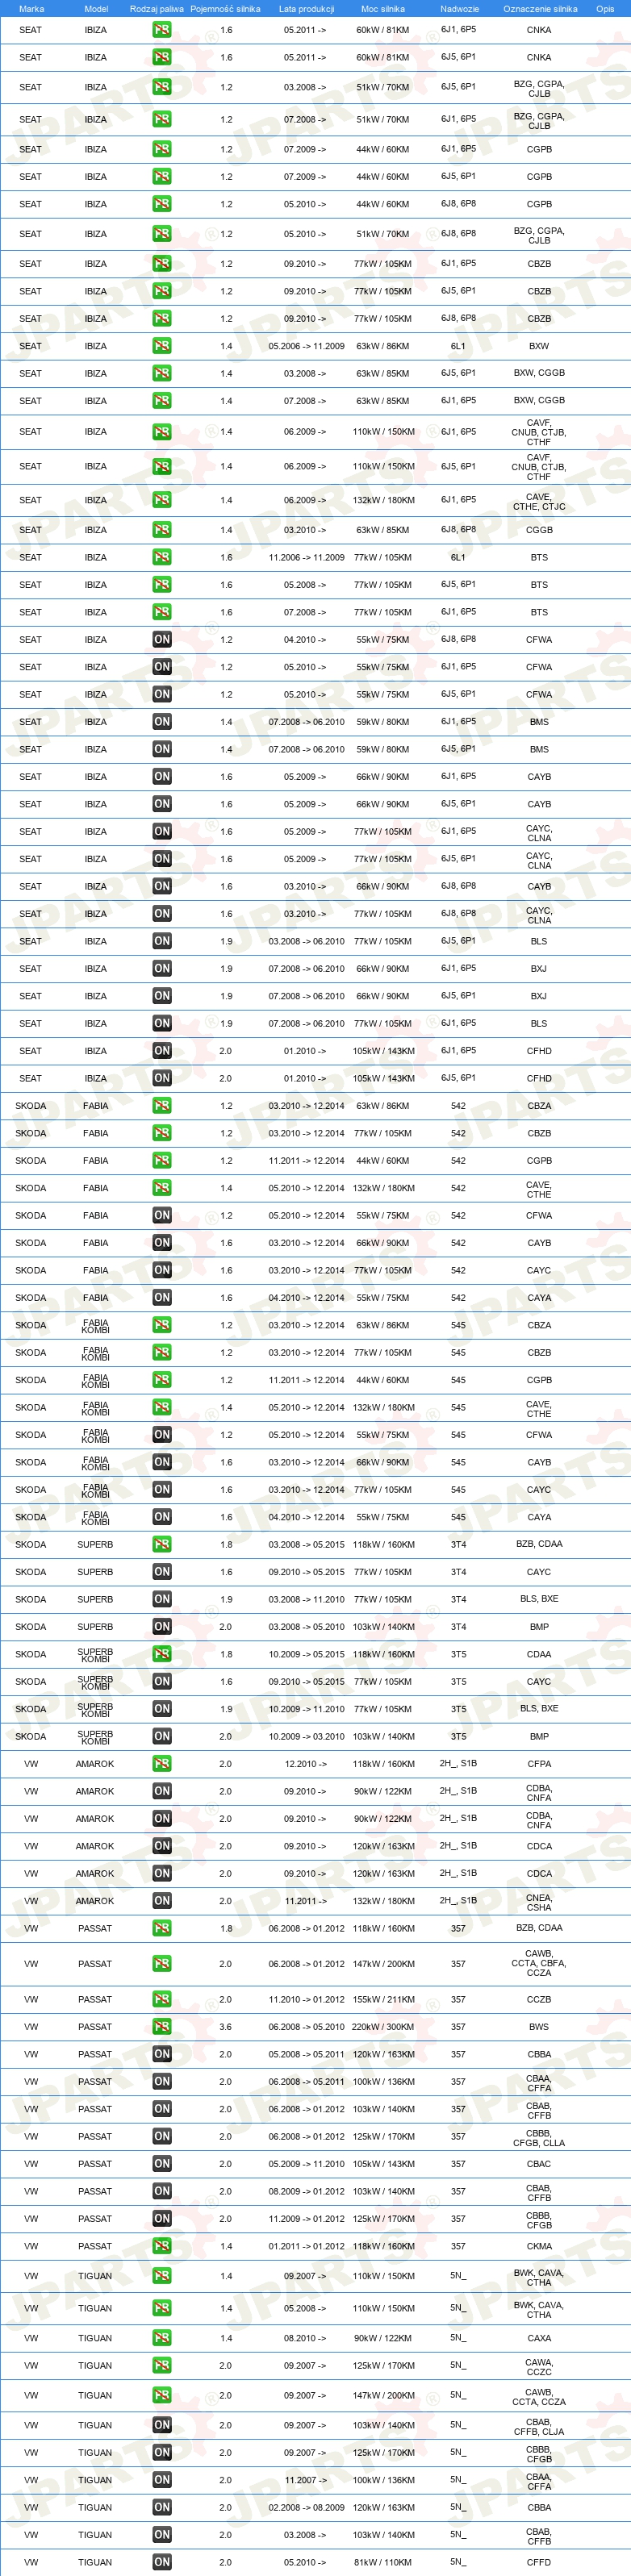Click the Opis column header

(605, 9)
